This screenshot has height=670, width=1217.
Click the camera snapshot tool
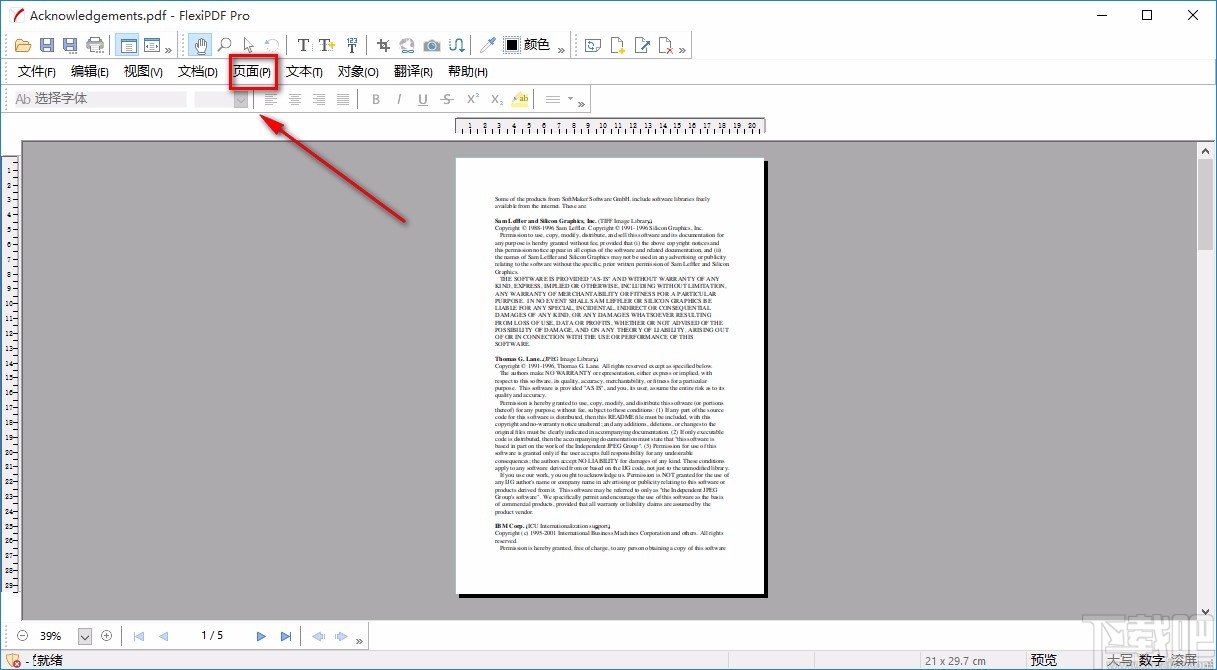tap(432, 45)
